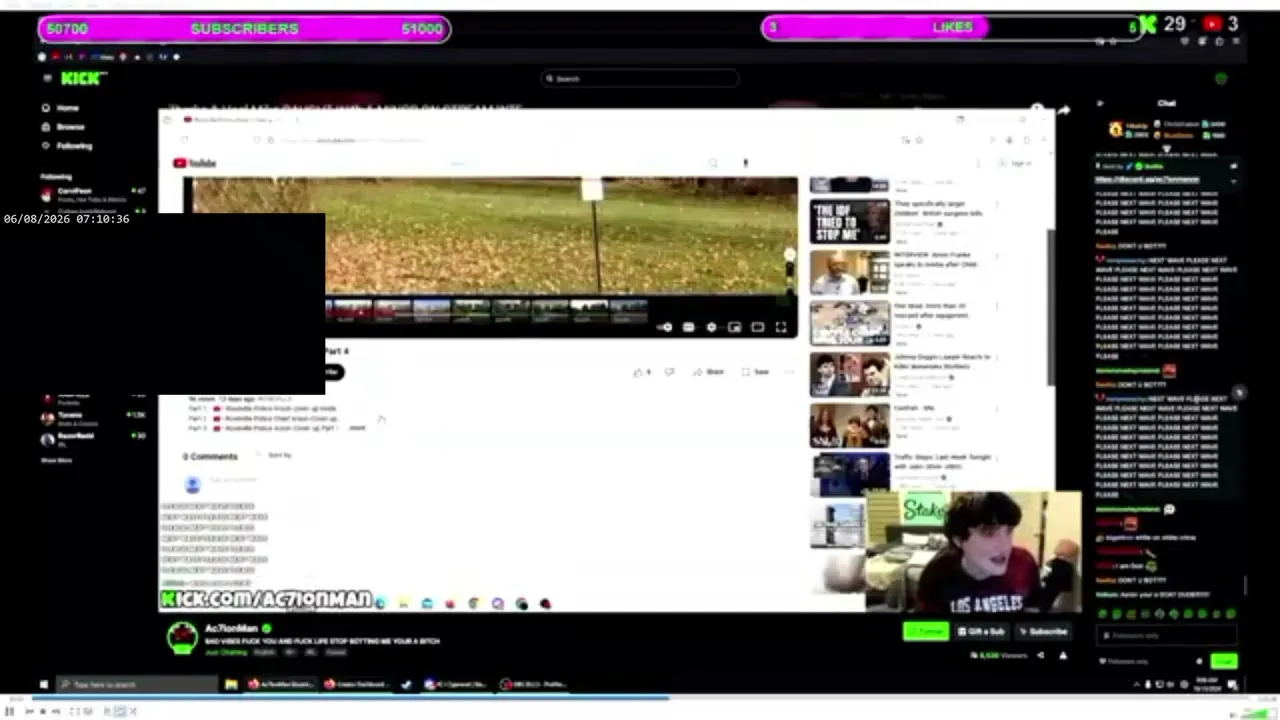Toggle YouTube theater mode

point(757,327)
